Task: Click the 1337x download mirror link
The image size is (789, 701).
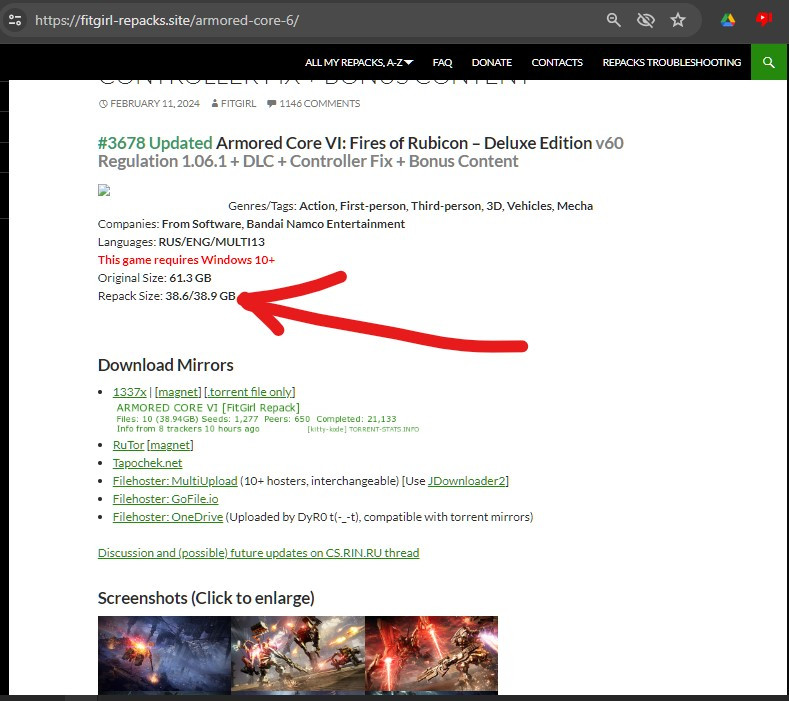Action: (129, 392)
